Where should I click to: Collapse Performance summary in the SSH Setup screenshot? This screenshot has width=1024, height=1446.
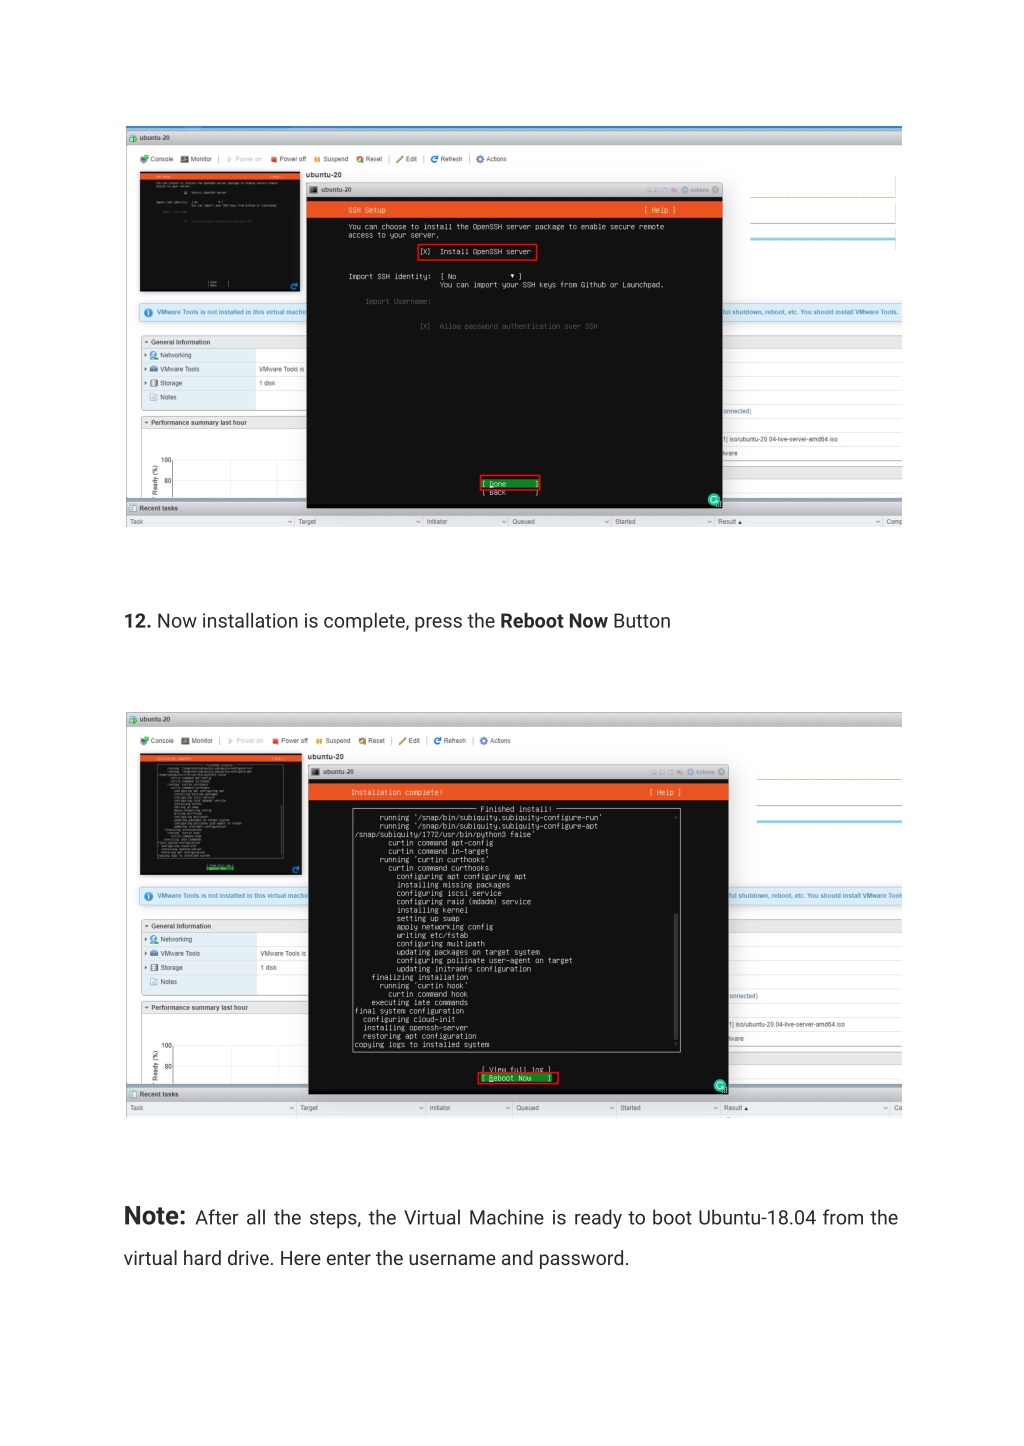coord(147,423)
